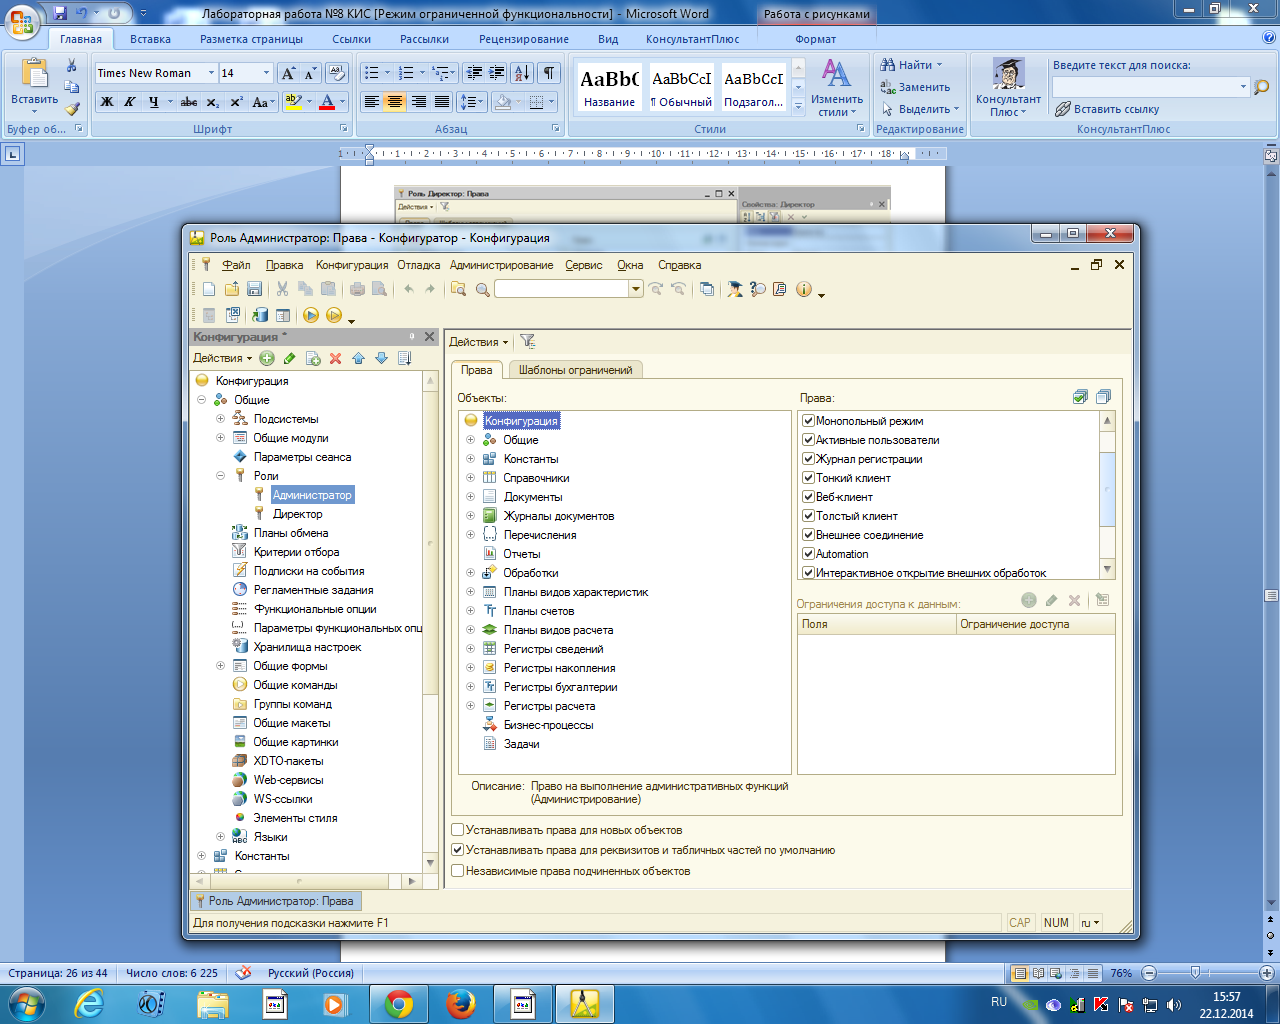Paste from clipboard using Вставить
The image size is (1280, 1024).
pos(34,85)
